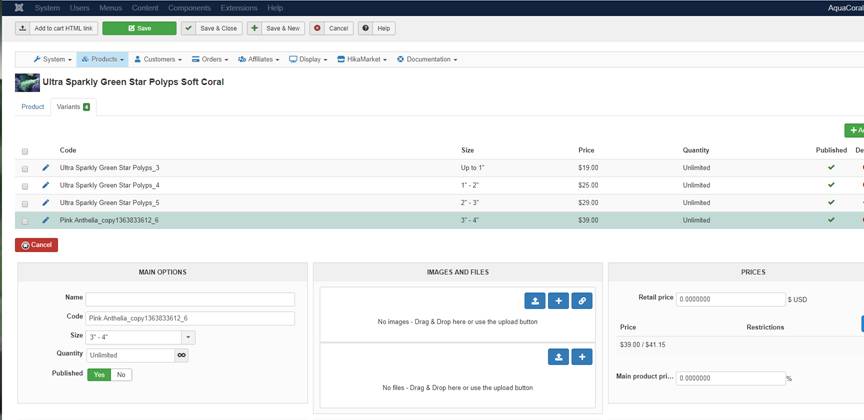Insert image link via chain icon
Image resolution: width=864 pixels, height=420 pixels.
point(582,301)
